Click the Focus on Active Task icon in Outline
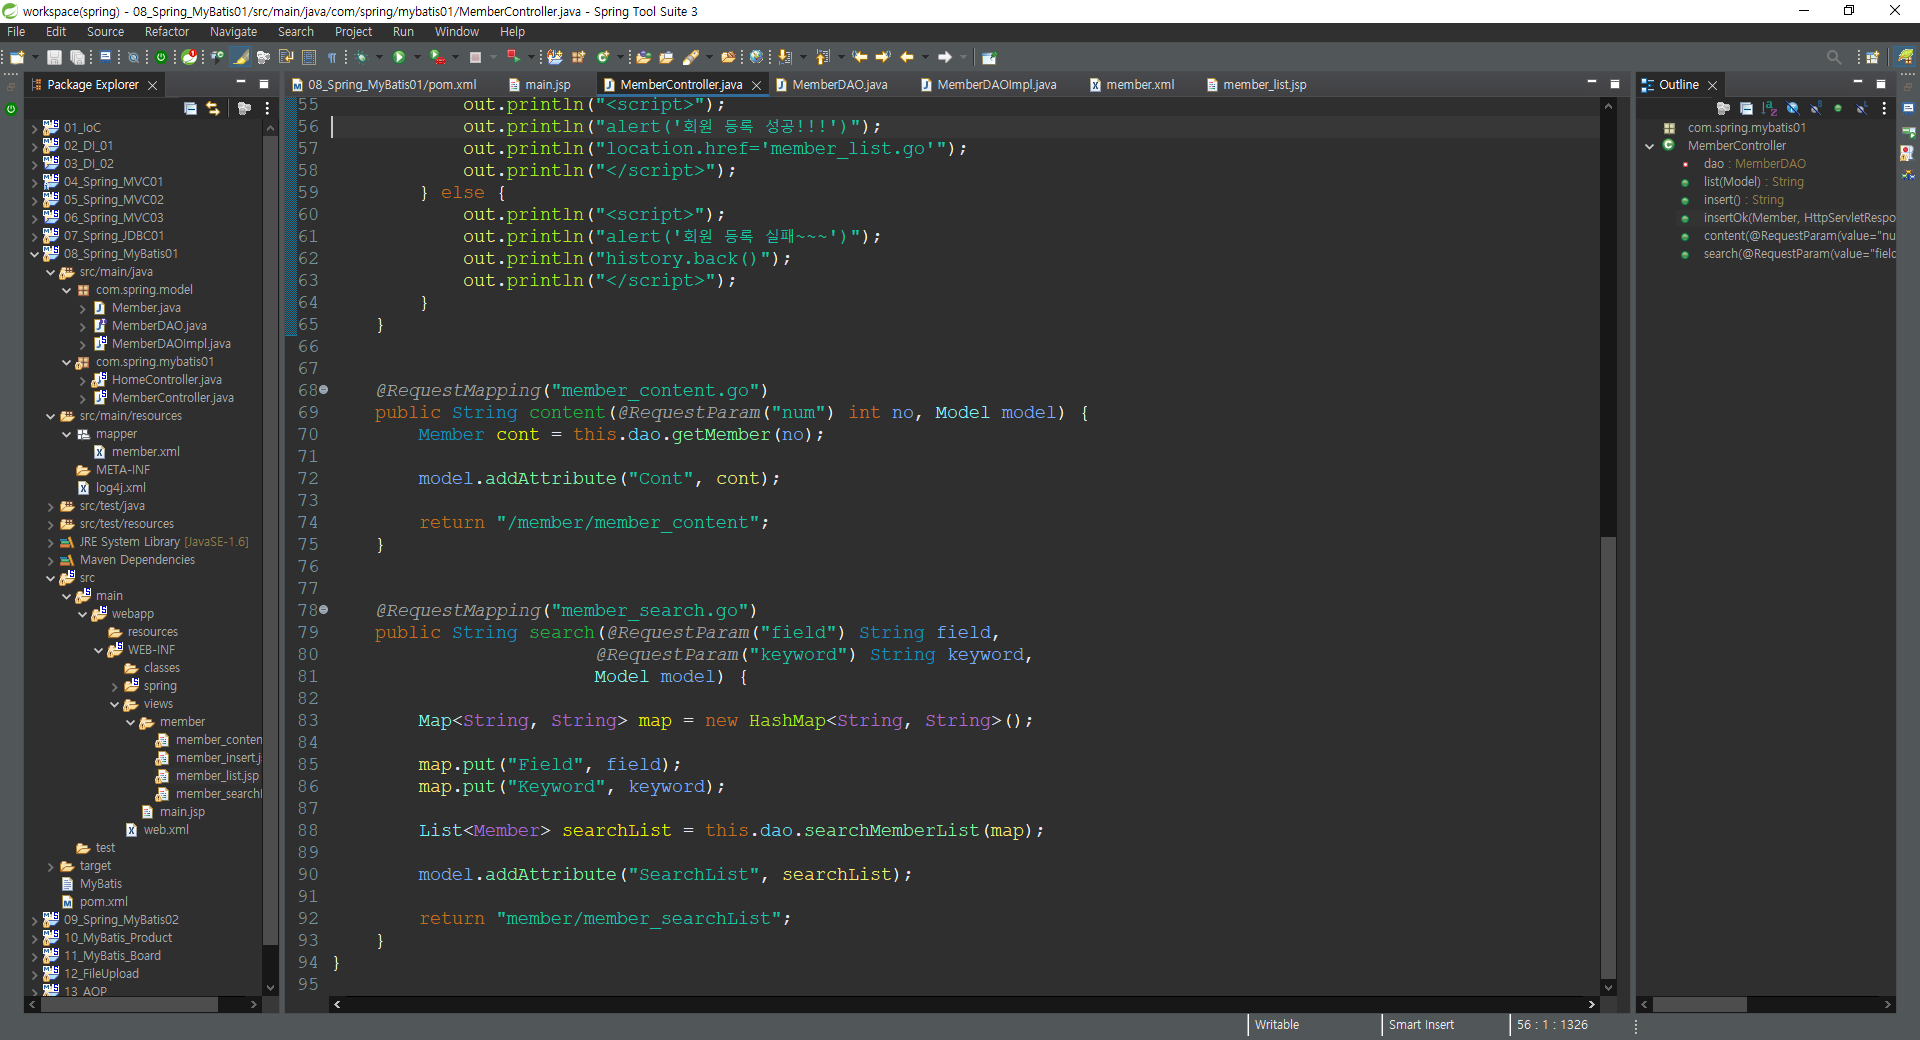 (1723, 108)
